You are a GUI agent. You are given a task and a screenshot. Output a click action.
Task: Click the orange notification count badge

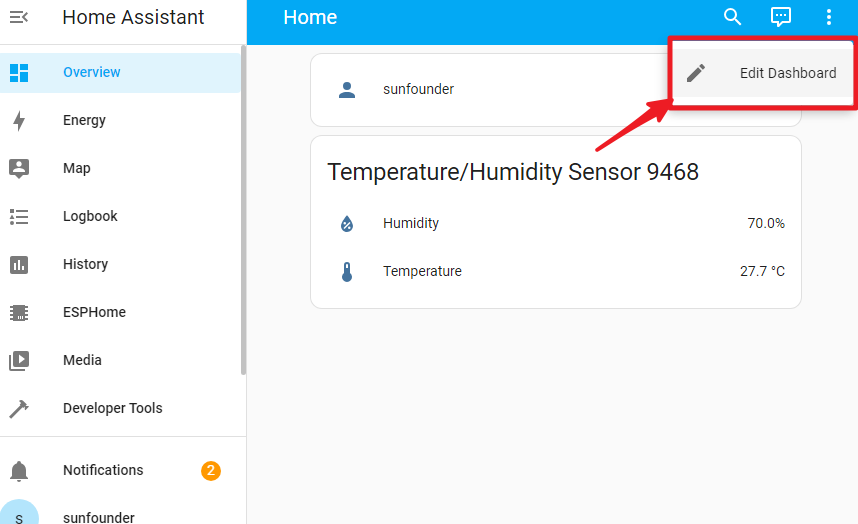(211, 470)
